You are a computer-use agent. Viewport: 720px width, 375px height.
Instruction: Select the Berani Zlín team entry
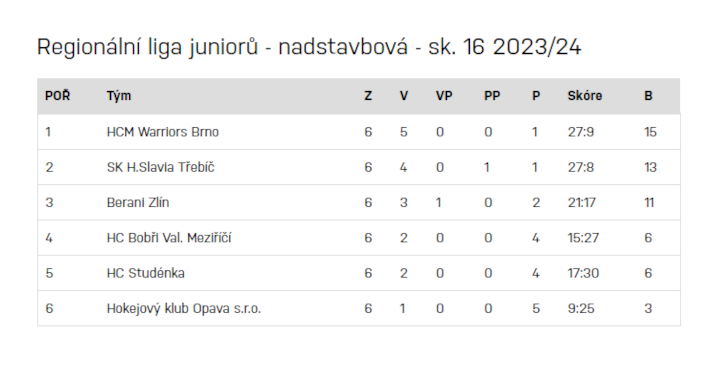pyautogui.click(x=138, y=202)
